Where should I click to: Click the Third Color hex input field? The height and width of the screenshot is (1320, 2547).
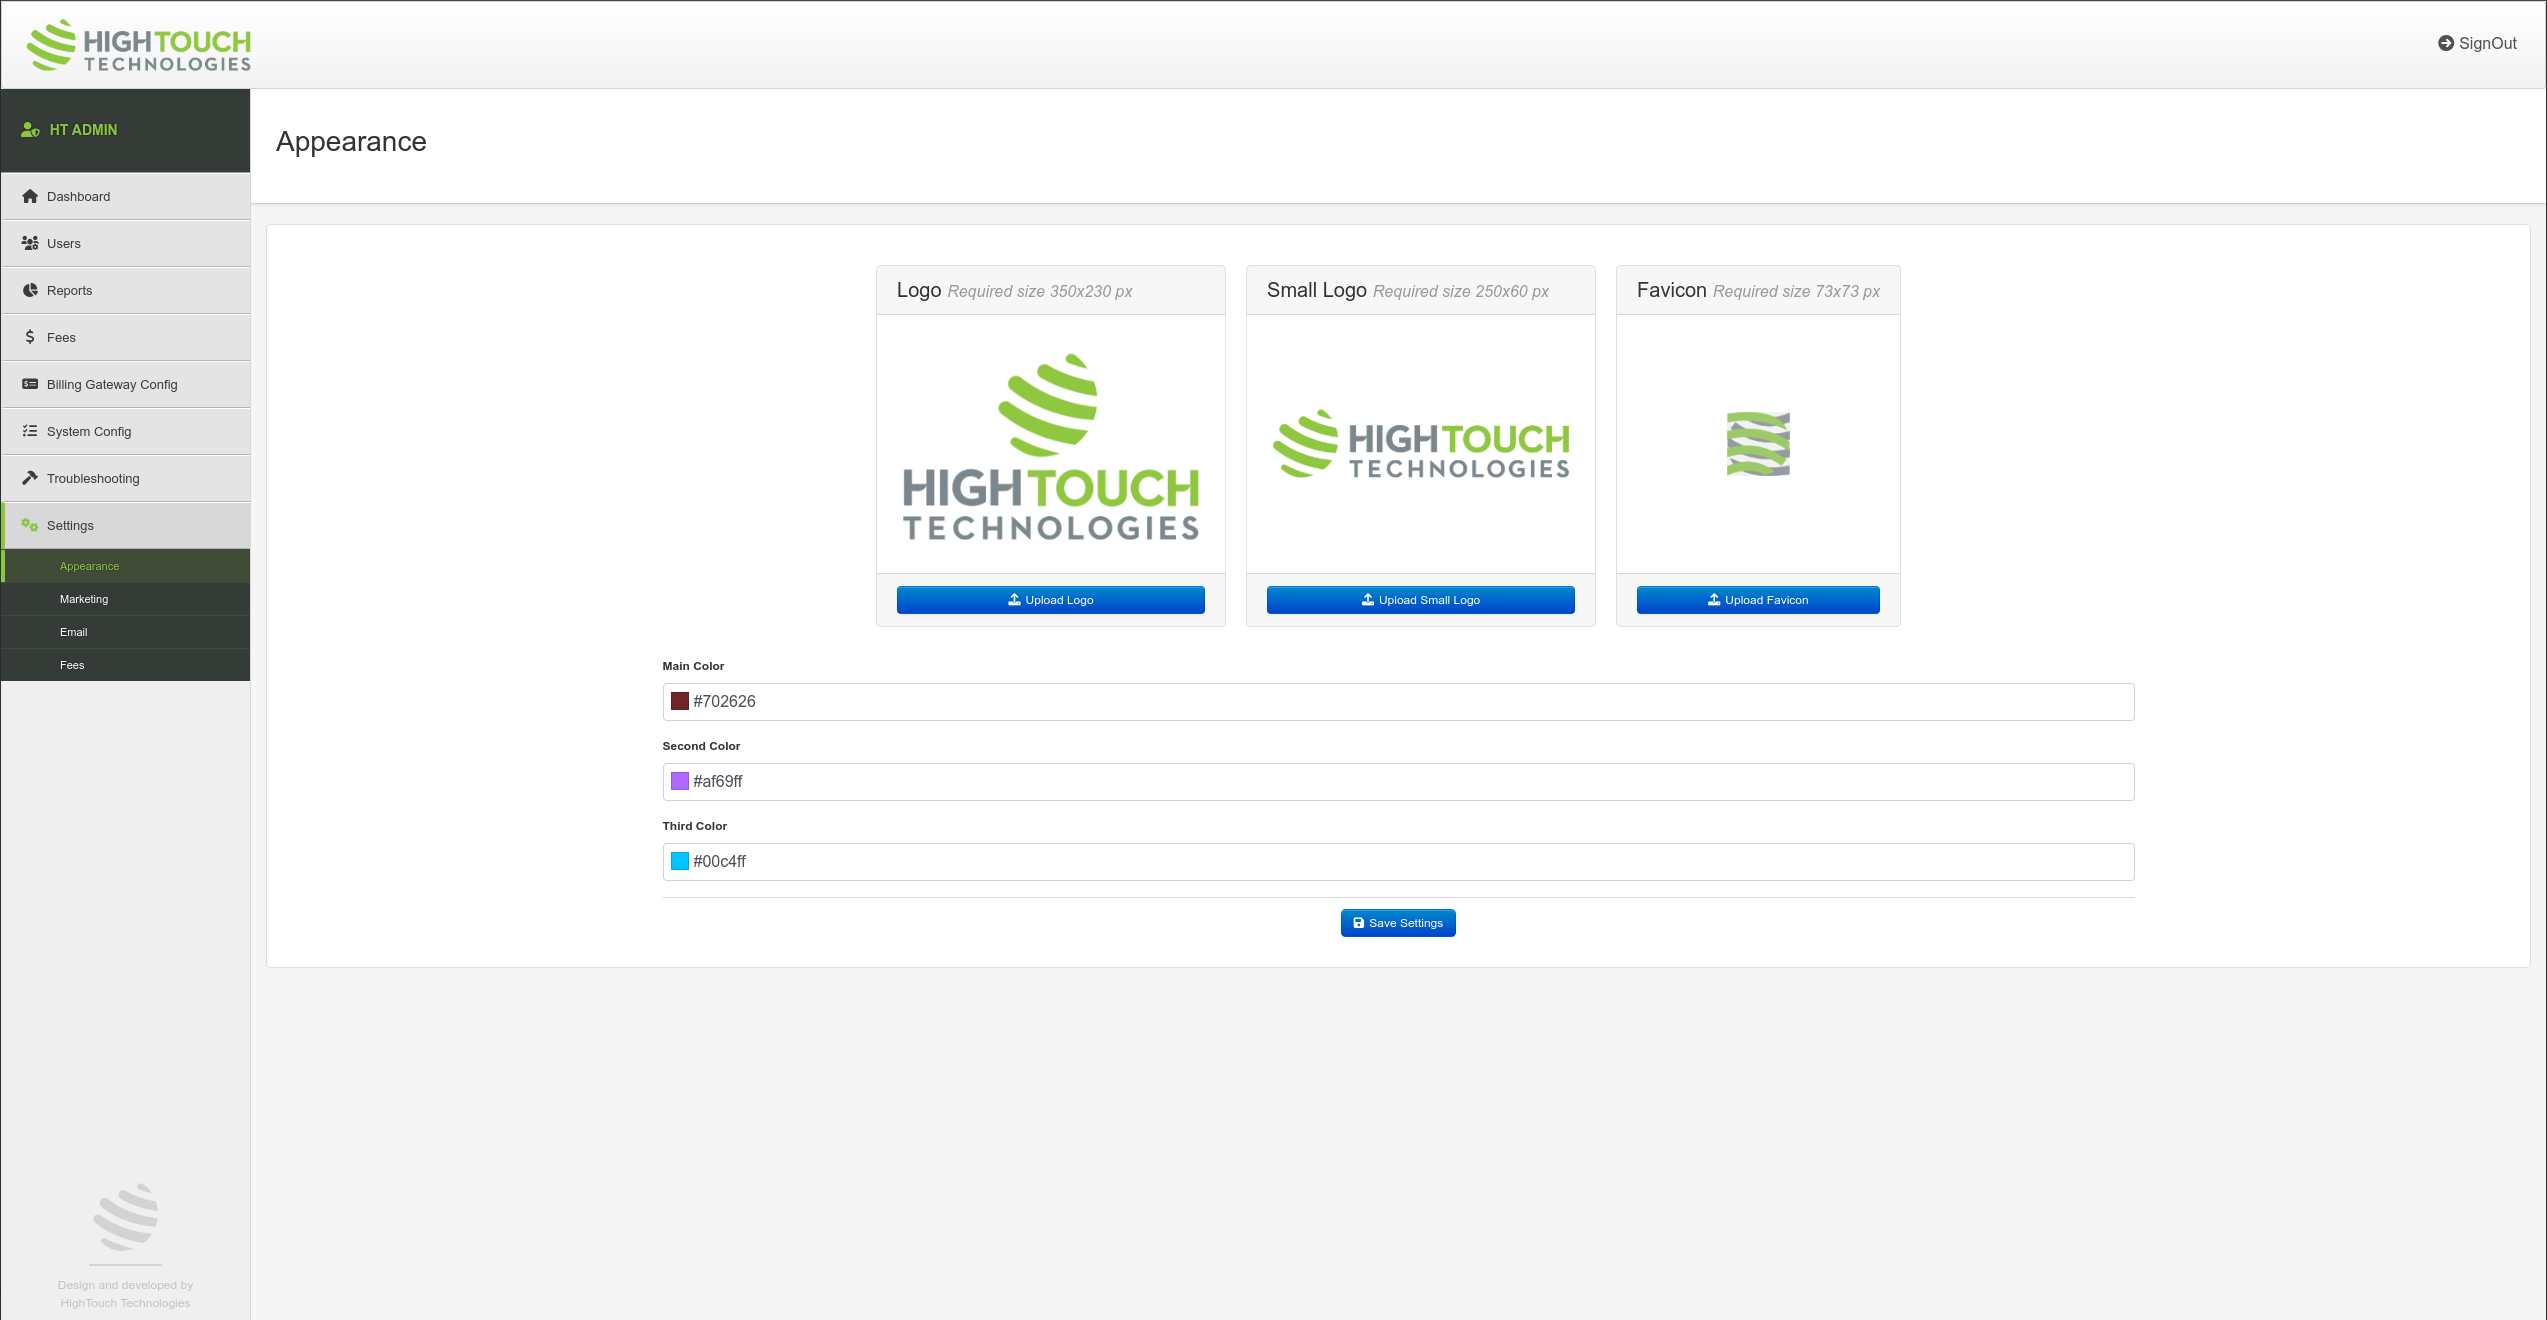tap(1400, 861)
